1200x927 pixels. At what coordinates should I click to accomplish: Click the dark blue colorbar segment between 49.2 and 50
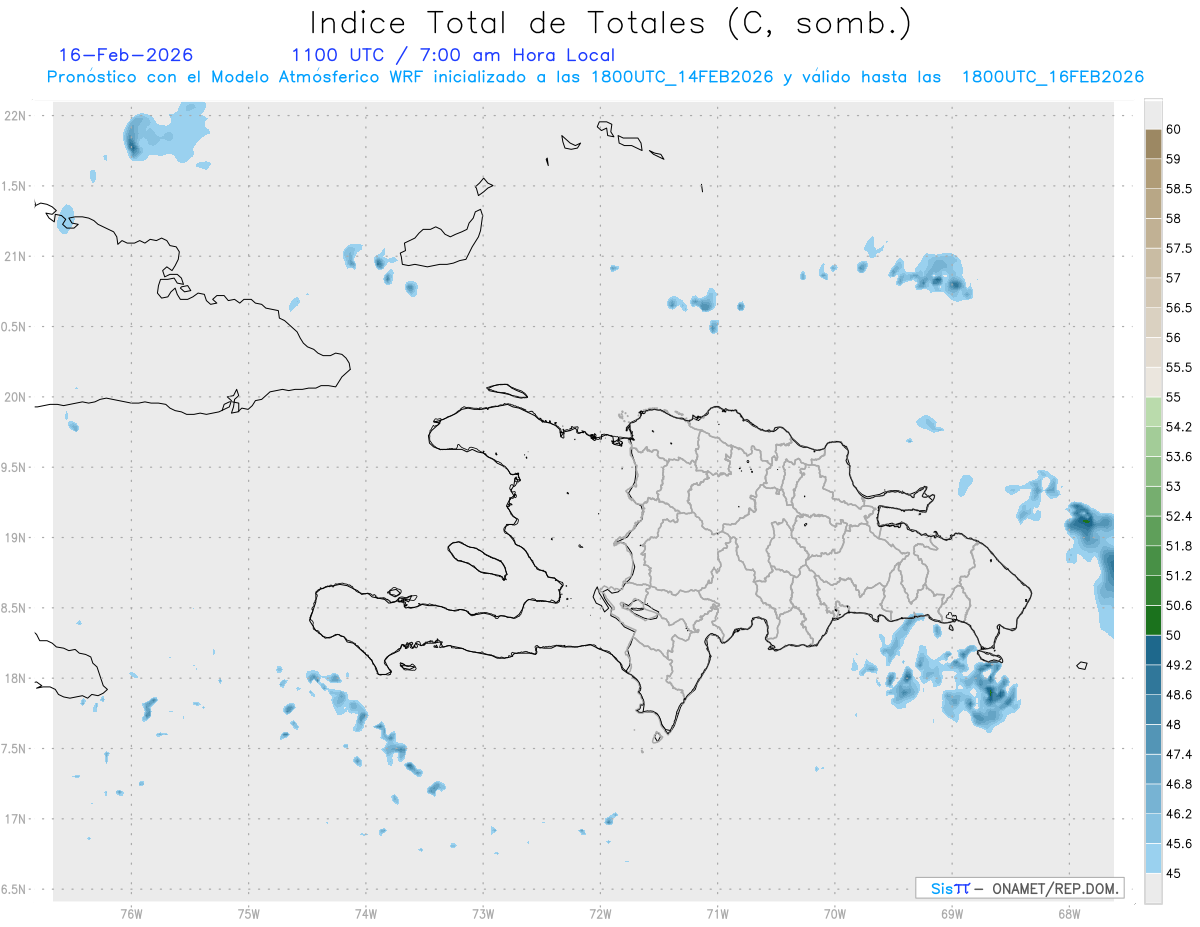[x=1153, y=650]
